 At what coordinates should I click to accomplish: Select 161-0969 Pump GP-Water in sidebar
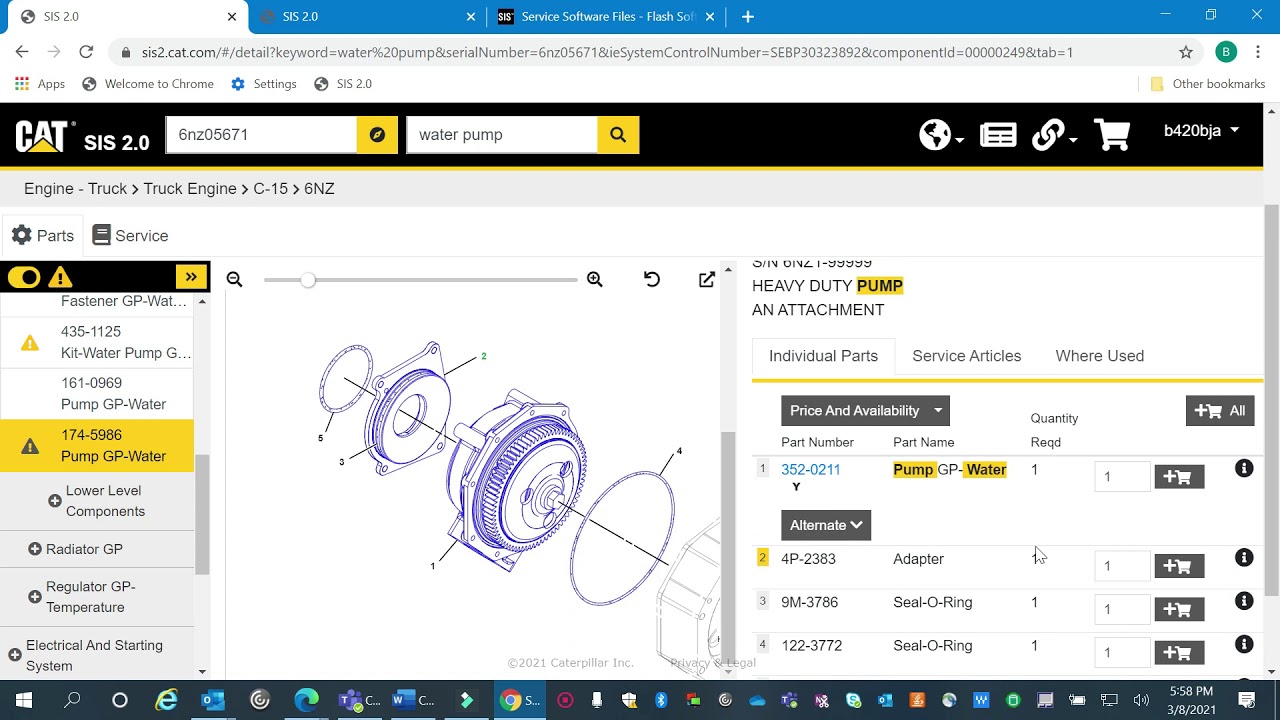[x=97, y=394]
